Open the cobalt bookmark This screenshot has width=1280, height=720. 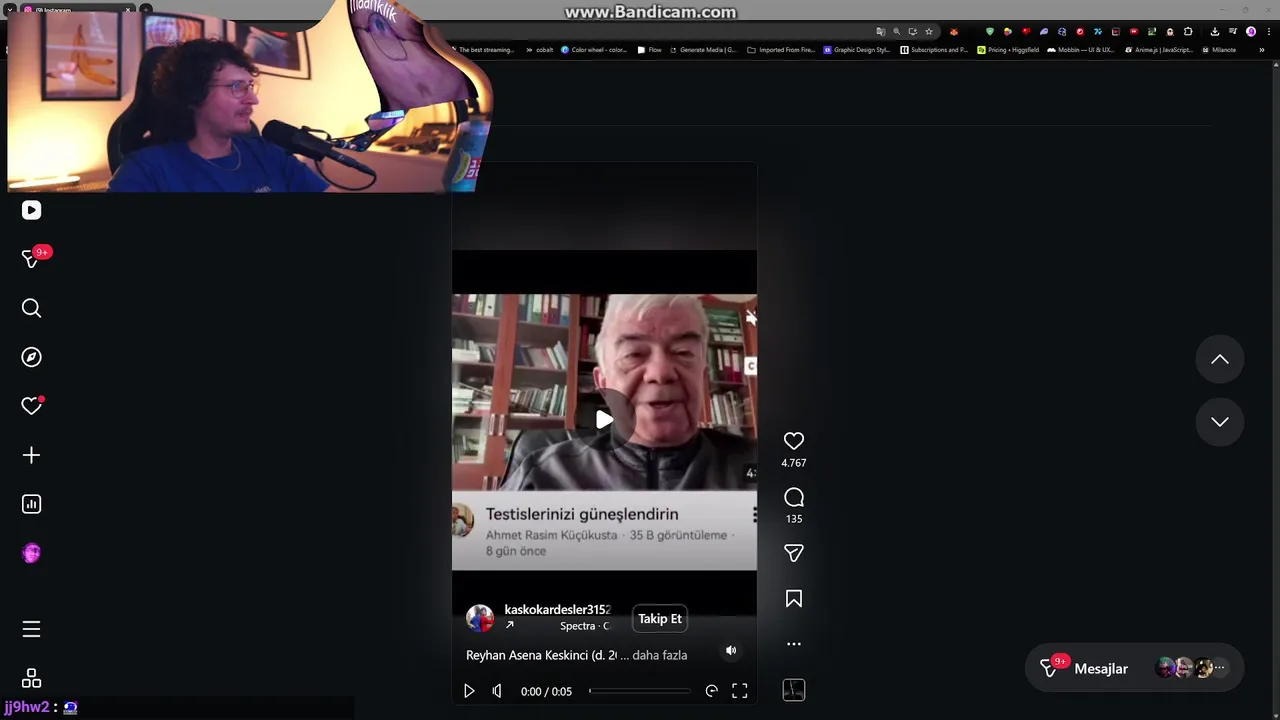[x=540, y=50]
